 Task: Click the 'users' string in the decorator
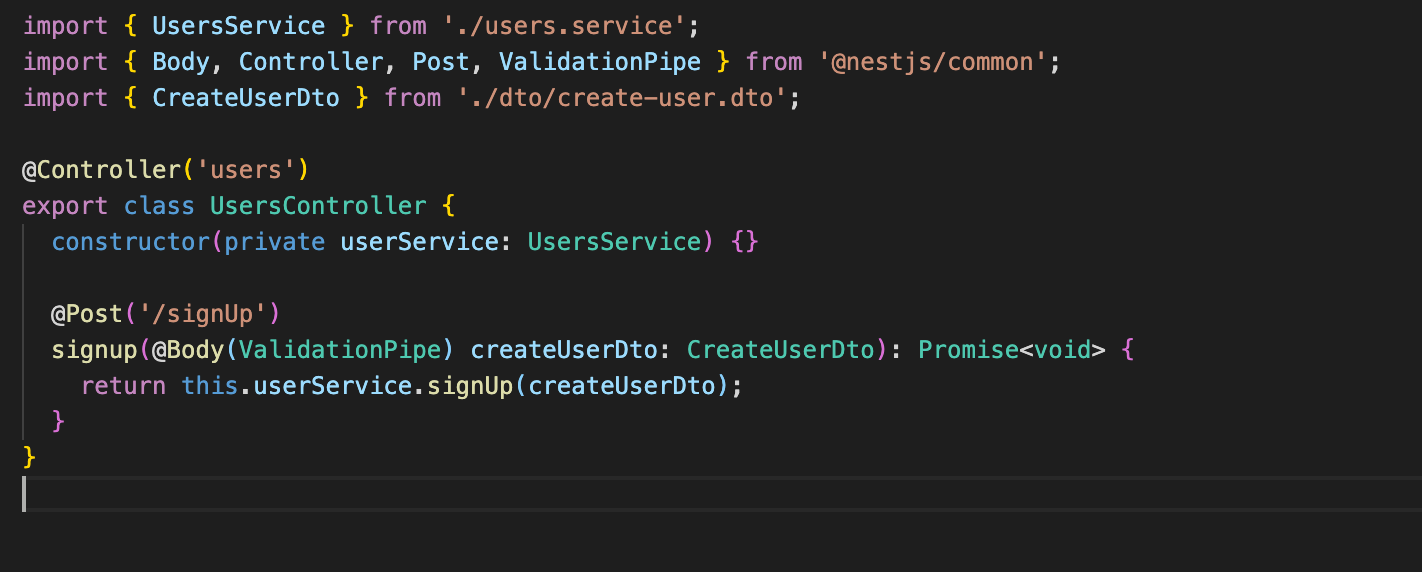246,169
